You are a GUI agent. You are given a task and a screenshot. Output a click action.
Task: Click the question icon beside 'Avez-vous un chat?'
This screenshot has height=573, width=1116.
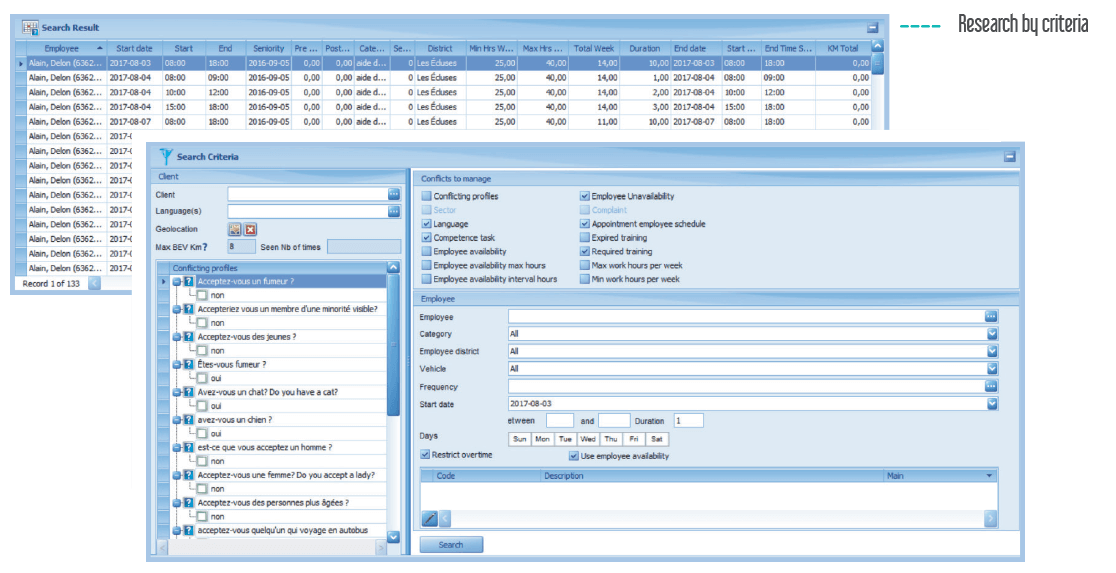click(x=189, y=392)
